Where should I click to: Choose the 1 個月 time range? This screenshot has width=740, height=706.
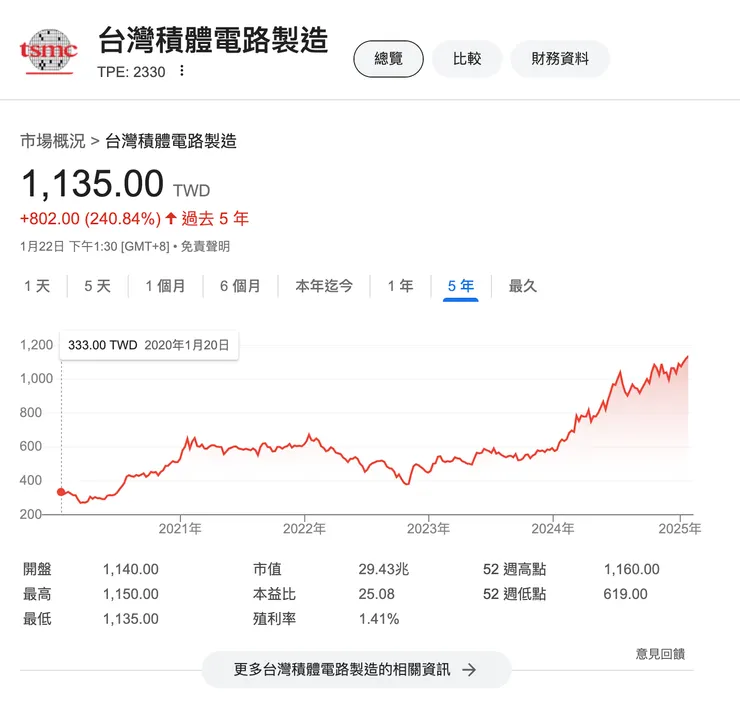[165, 286]
